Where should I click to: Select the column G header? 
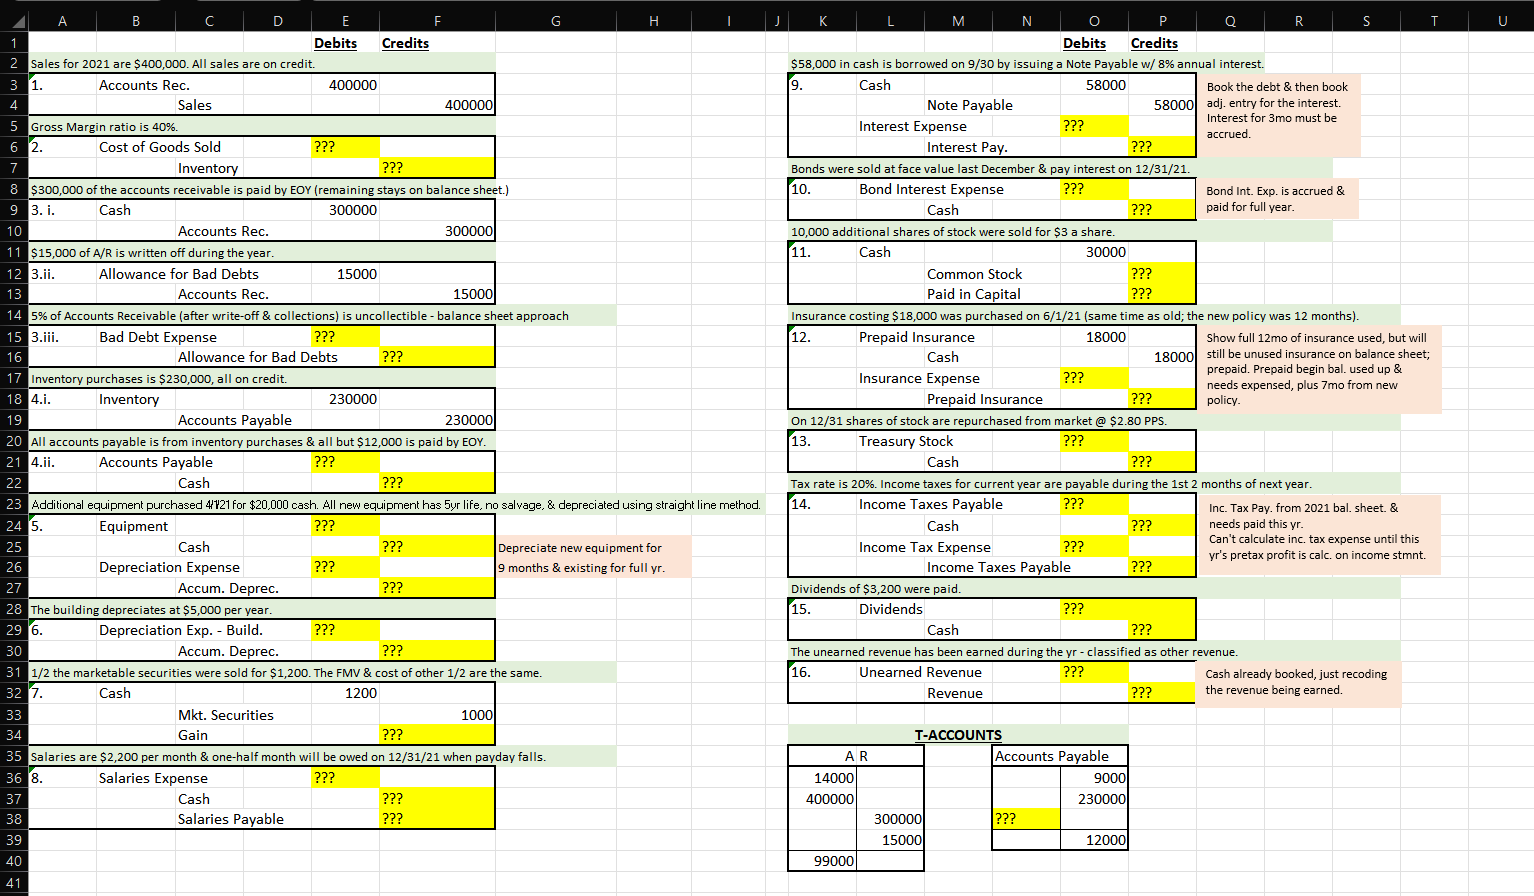tap(555, 21)
